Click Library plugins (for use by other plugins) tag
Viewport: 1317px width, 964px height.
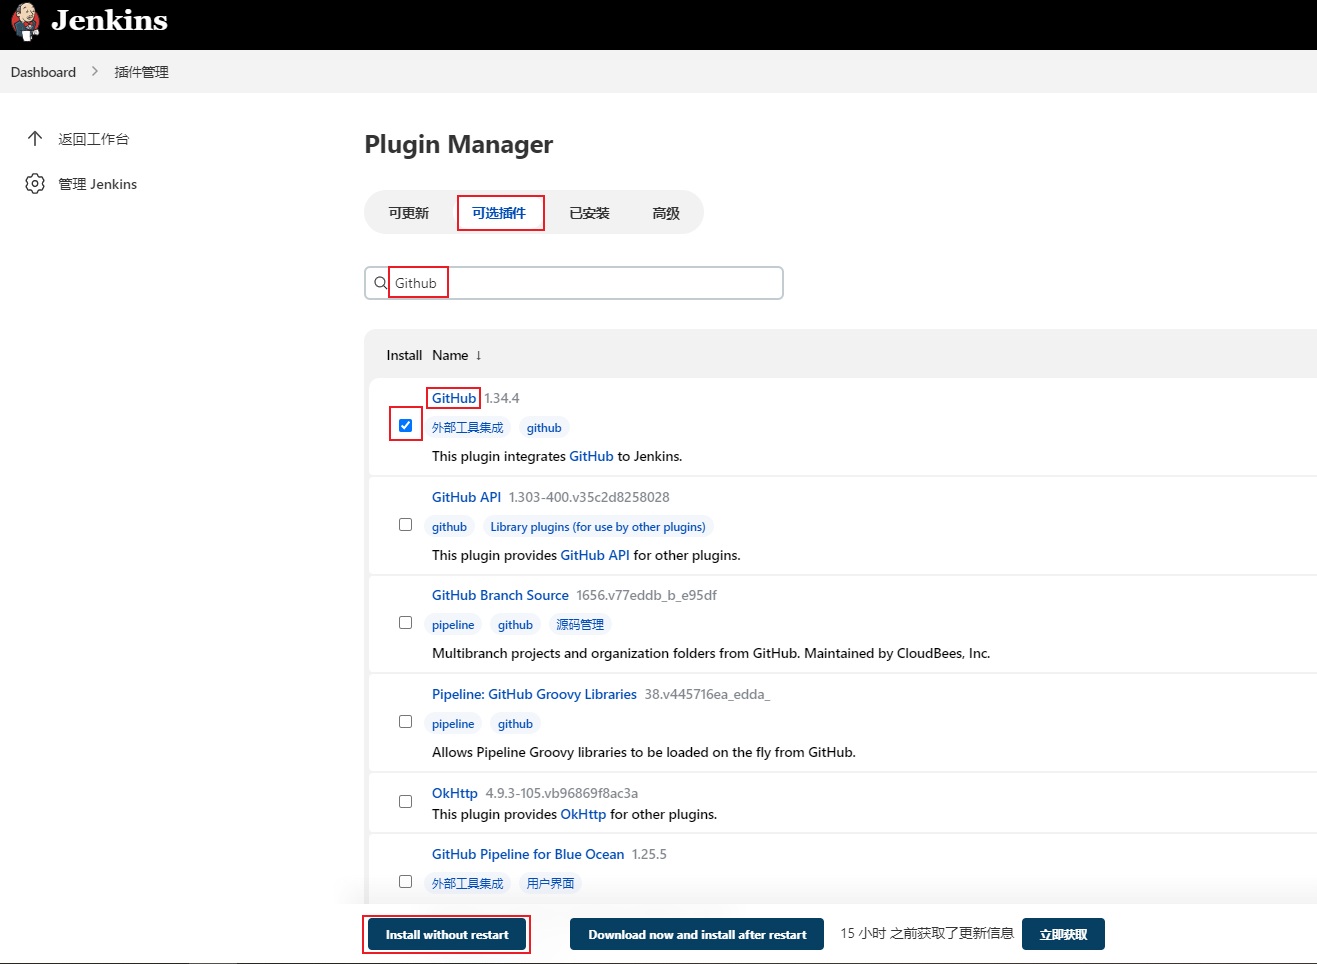point(598,526)
